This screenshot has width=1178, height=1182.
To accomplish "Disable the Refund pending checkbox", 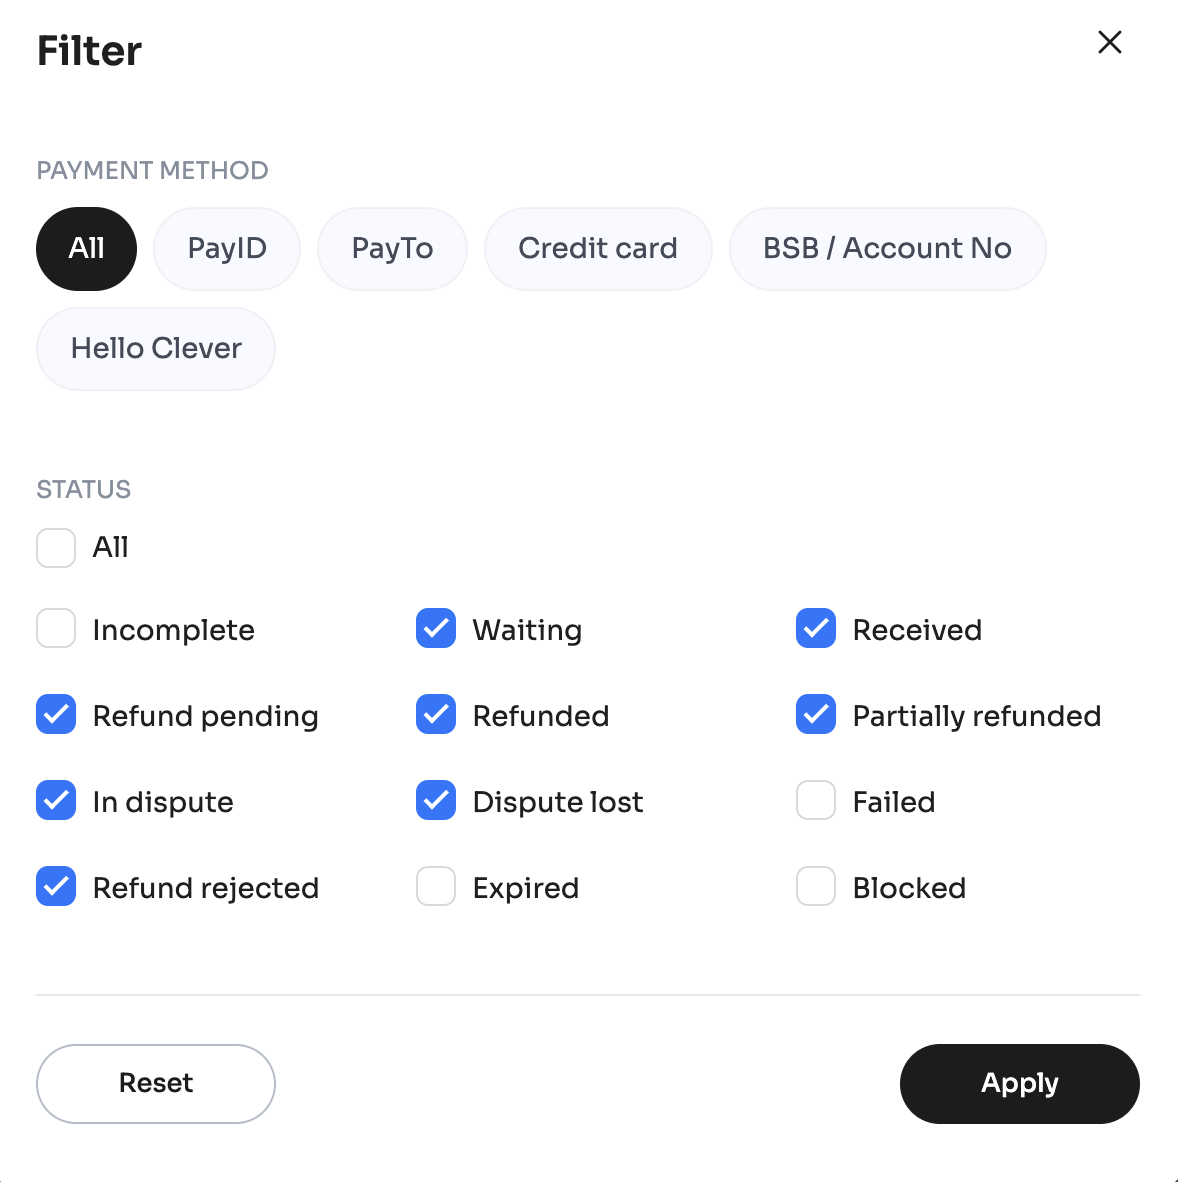I will point(56,715).
